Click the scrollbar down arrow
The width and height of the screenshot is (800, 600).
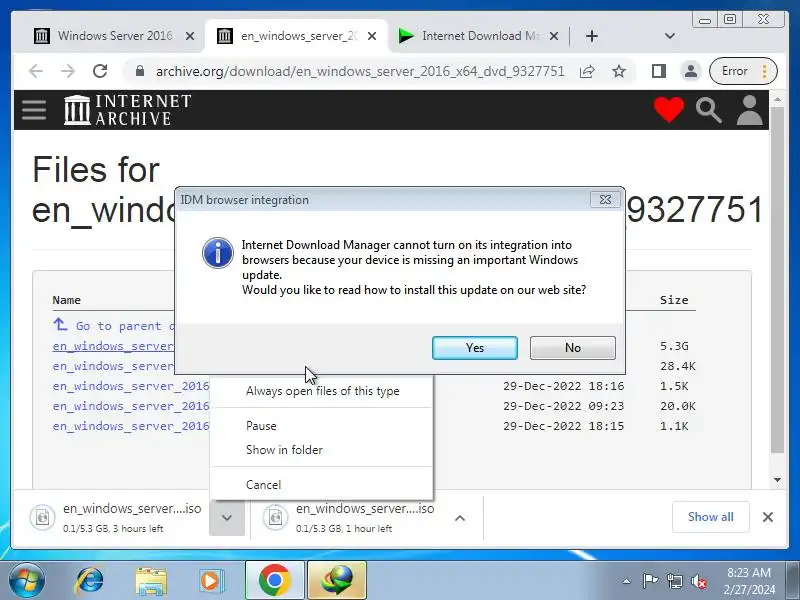(777, 480)
